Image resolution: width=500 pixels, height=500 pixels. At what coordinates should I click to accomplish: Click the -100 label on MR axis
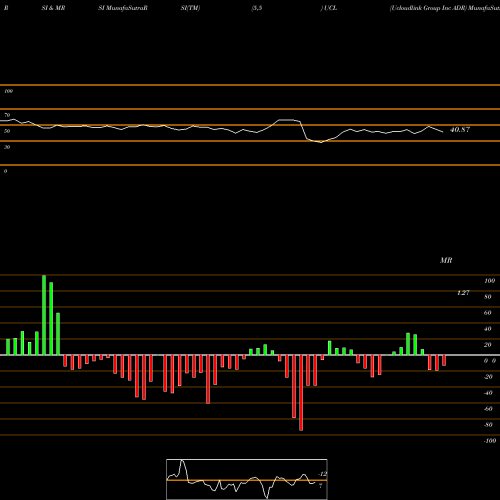click(x=490, y=441)
